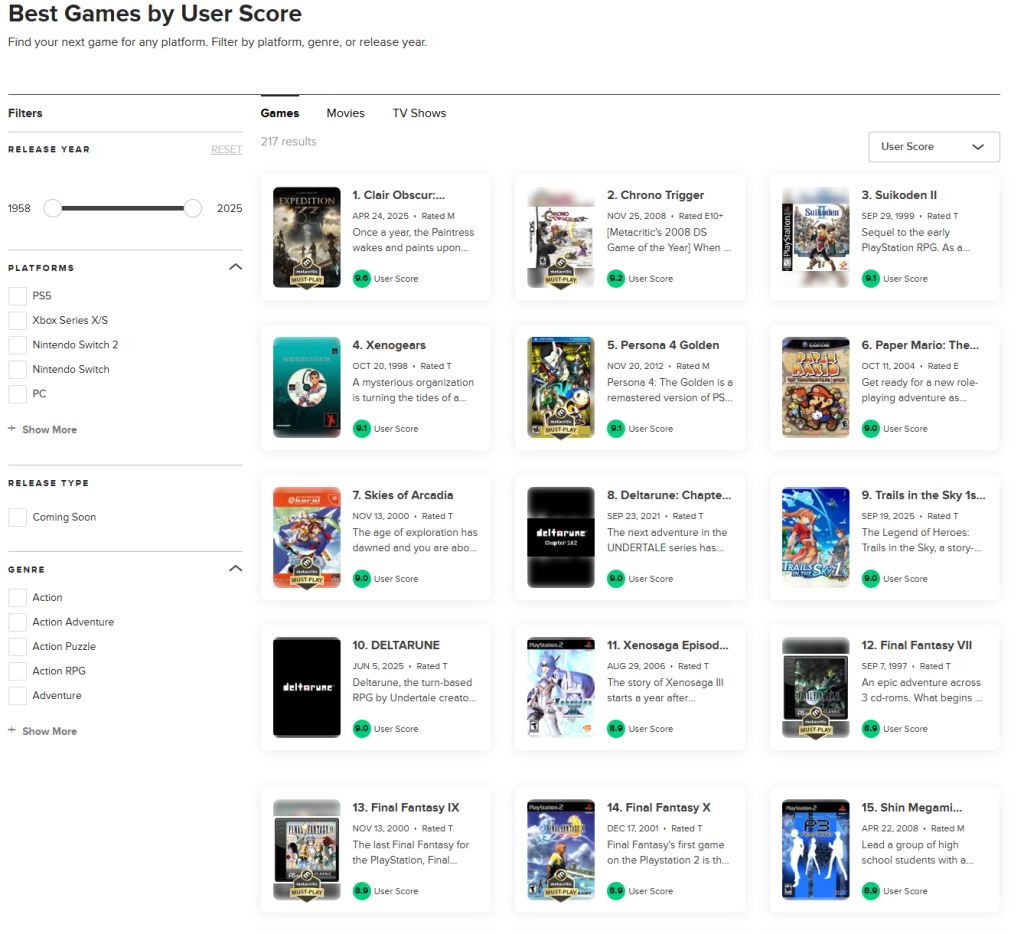Viewport: 1024px width, 934px height.
Task: Open the Suikoden II cover image
Action: pyautogui.click(x=816, y=238)
